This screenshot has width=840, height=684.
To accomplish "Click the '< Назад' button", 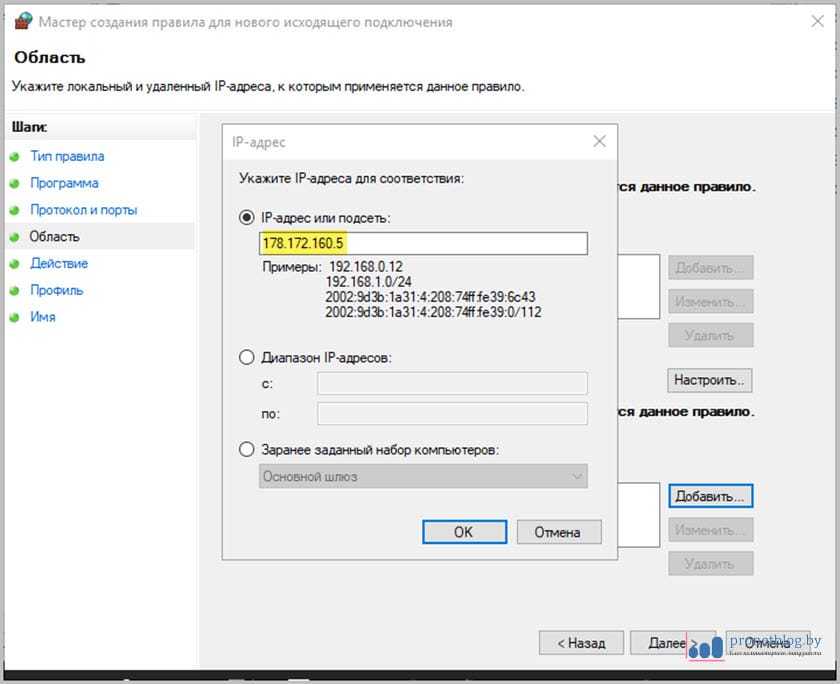I will [581, 642].
